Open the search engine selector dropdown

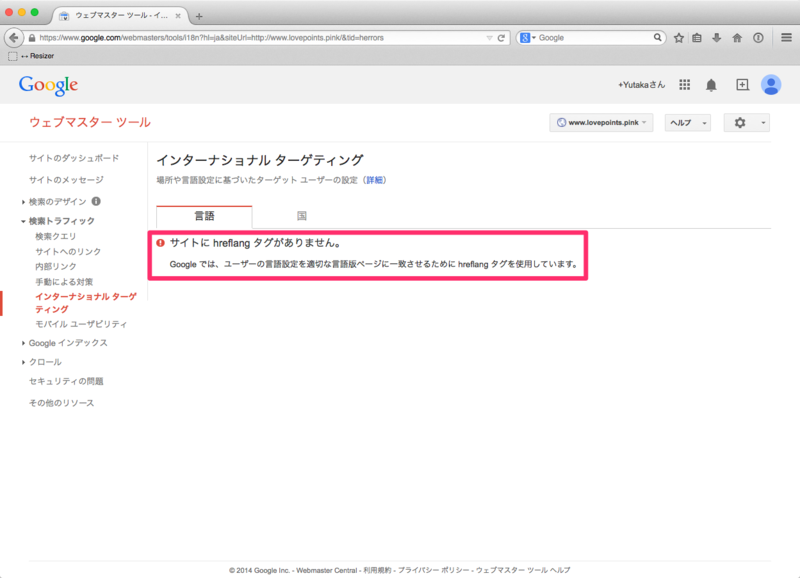tap(527, 38)
